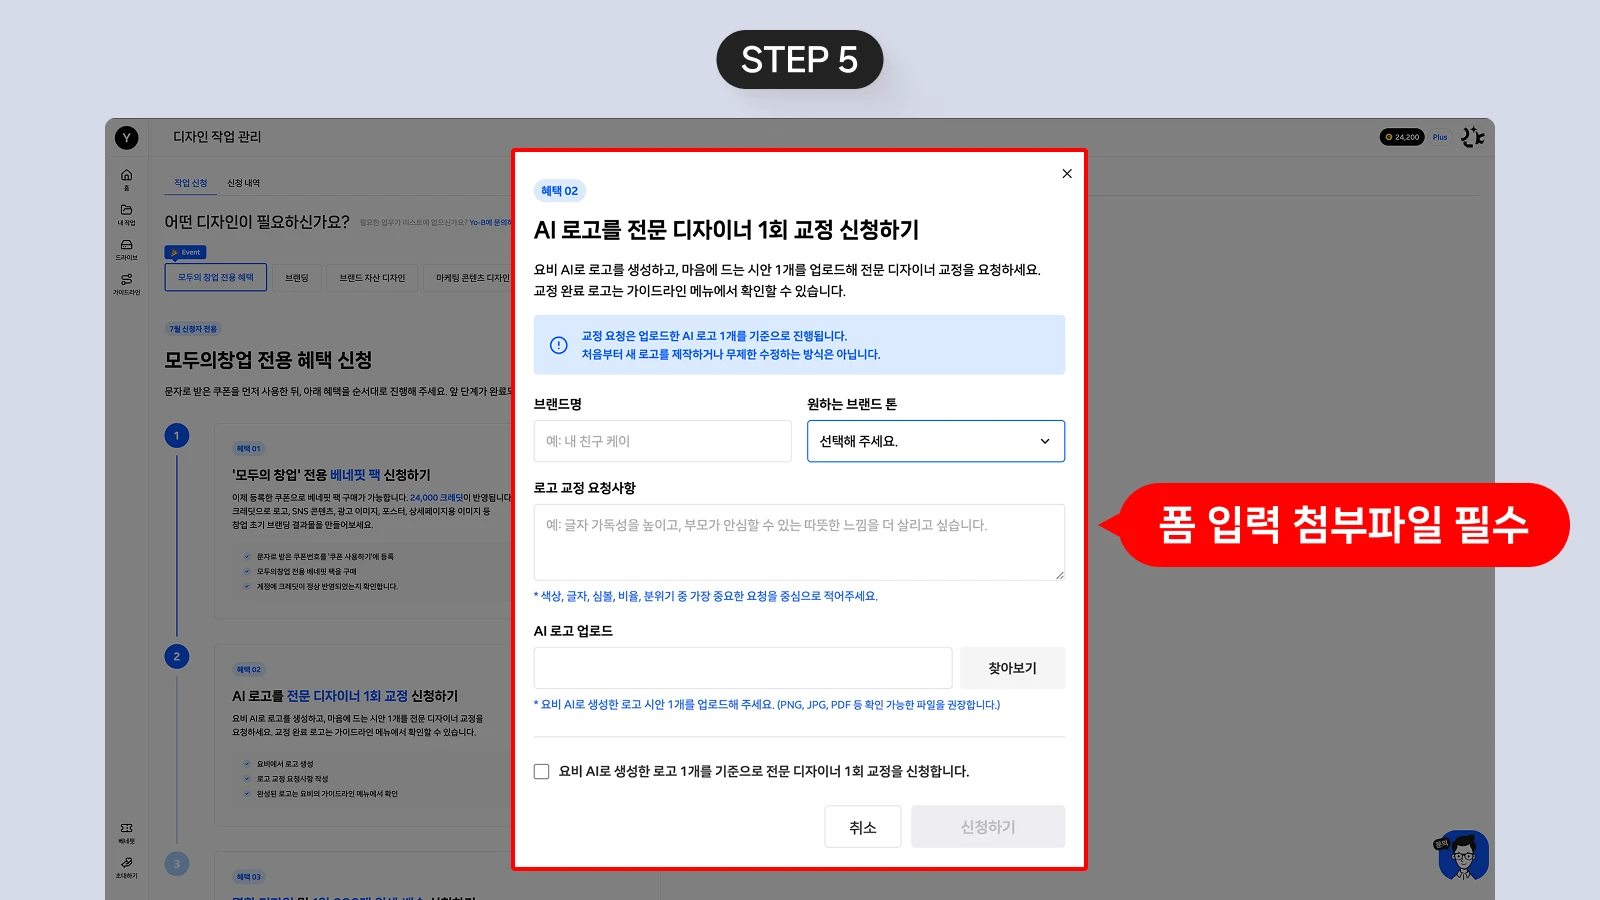Click the AI 로고 업로드 file field
Image resolution: width=1600 pixels, height=900 pixels.
(x=743, y=668)
